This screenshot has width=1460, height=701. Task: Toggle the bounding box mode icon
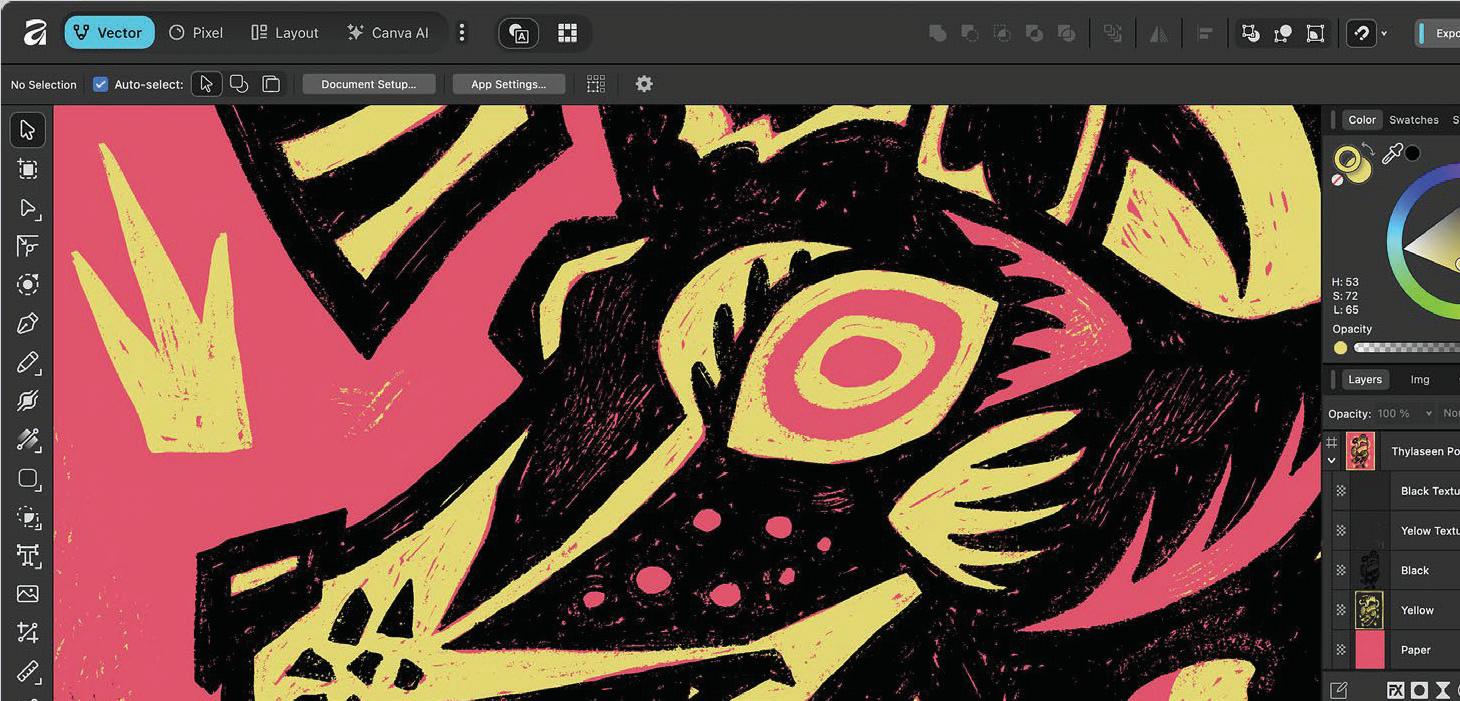[x=1316, y=33]
